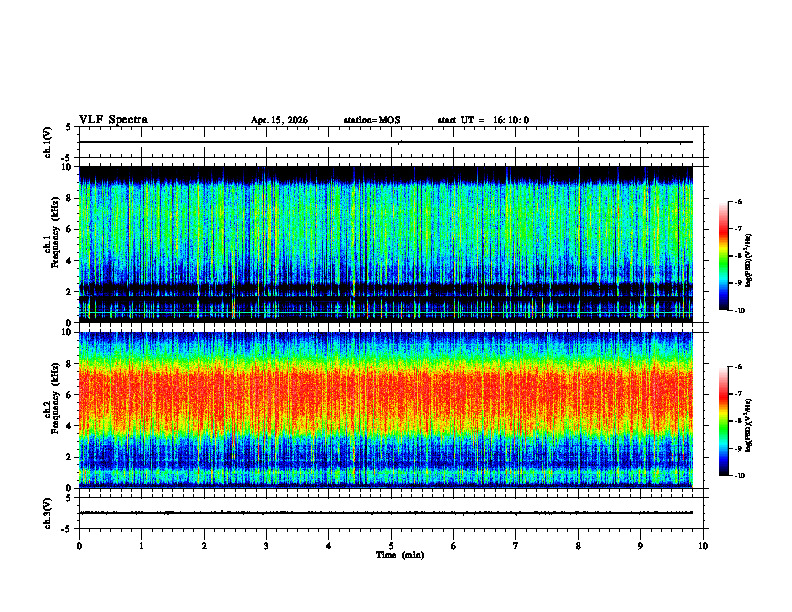Click inside the ch.2 spectrogram panel
The image size is (792, 612).
click(386, 410)
